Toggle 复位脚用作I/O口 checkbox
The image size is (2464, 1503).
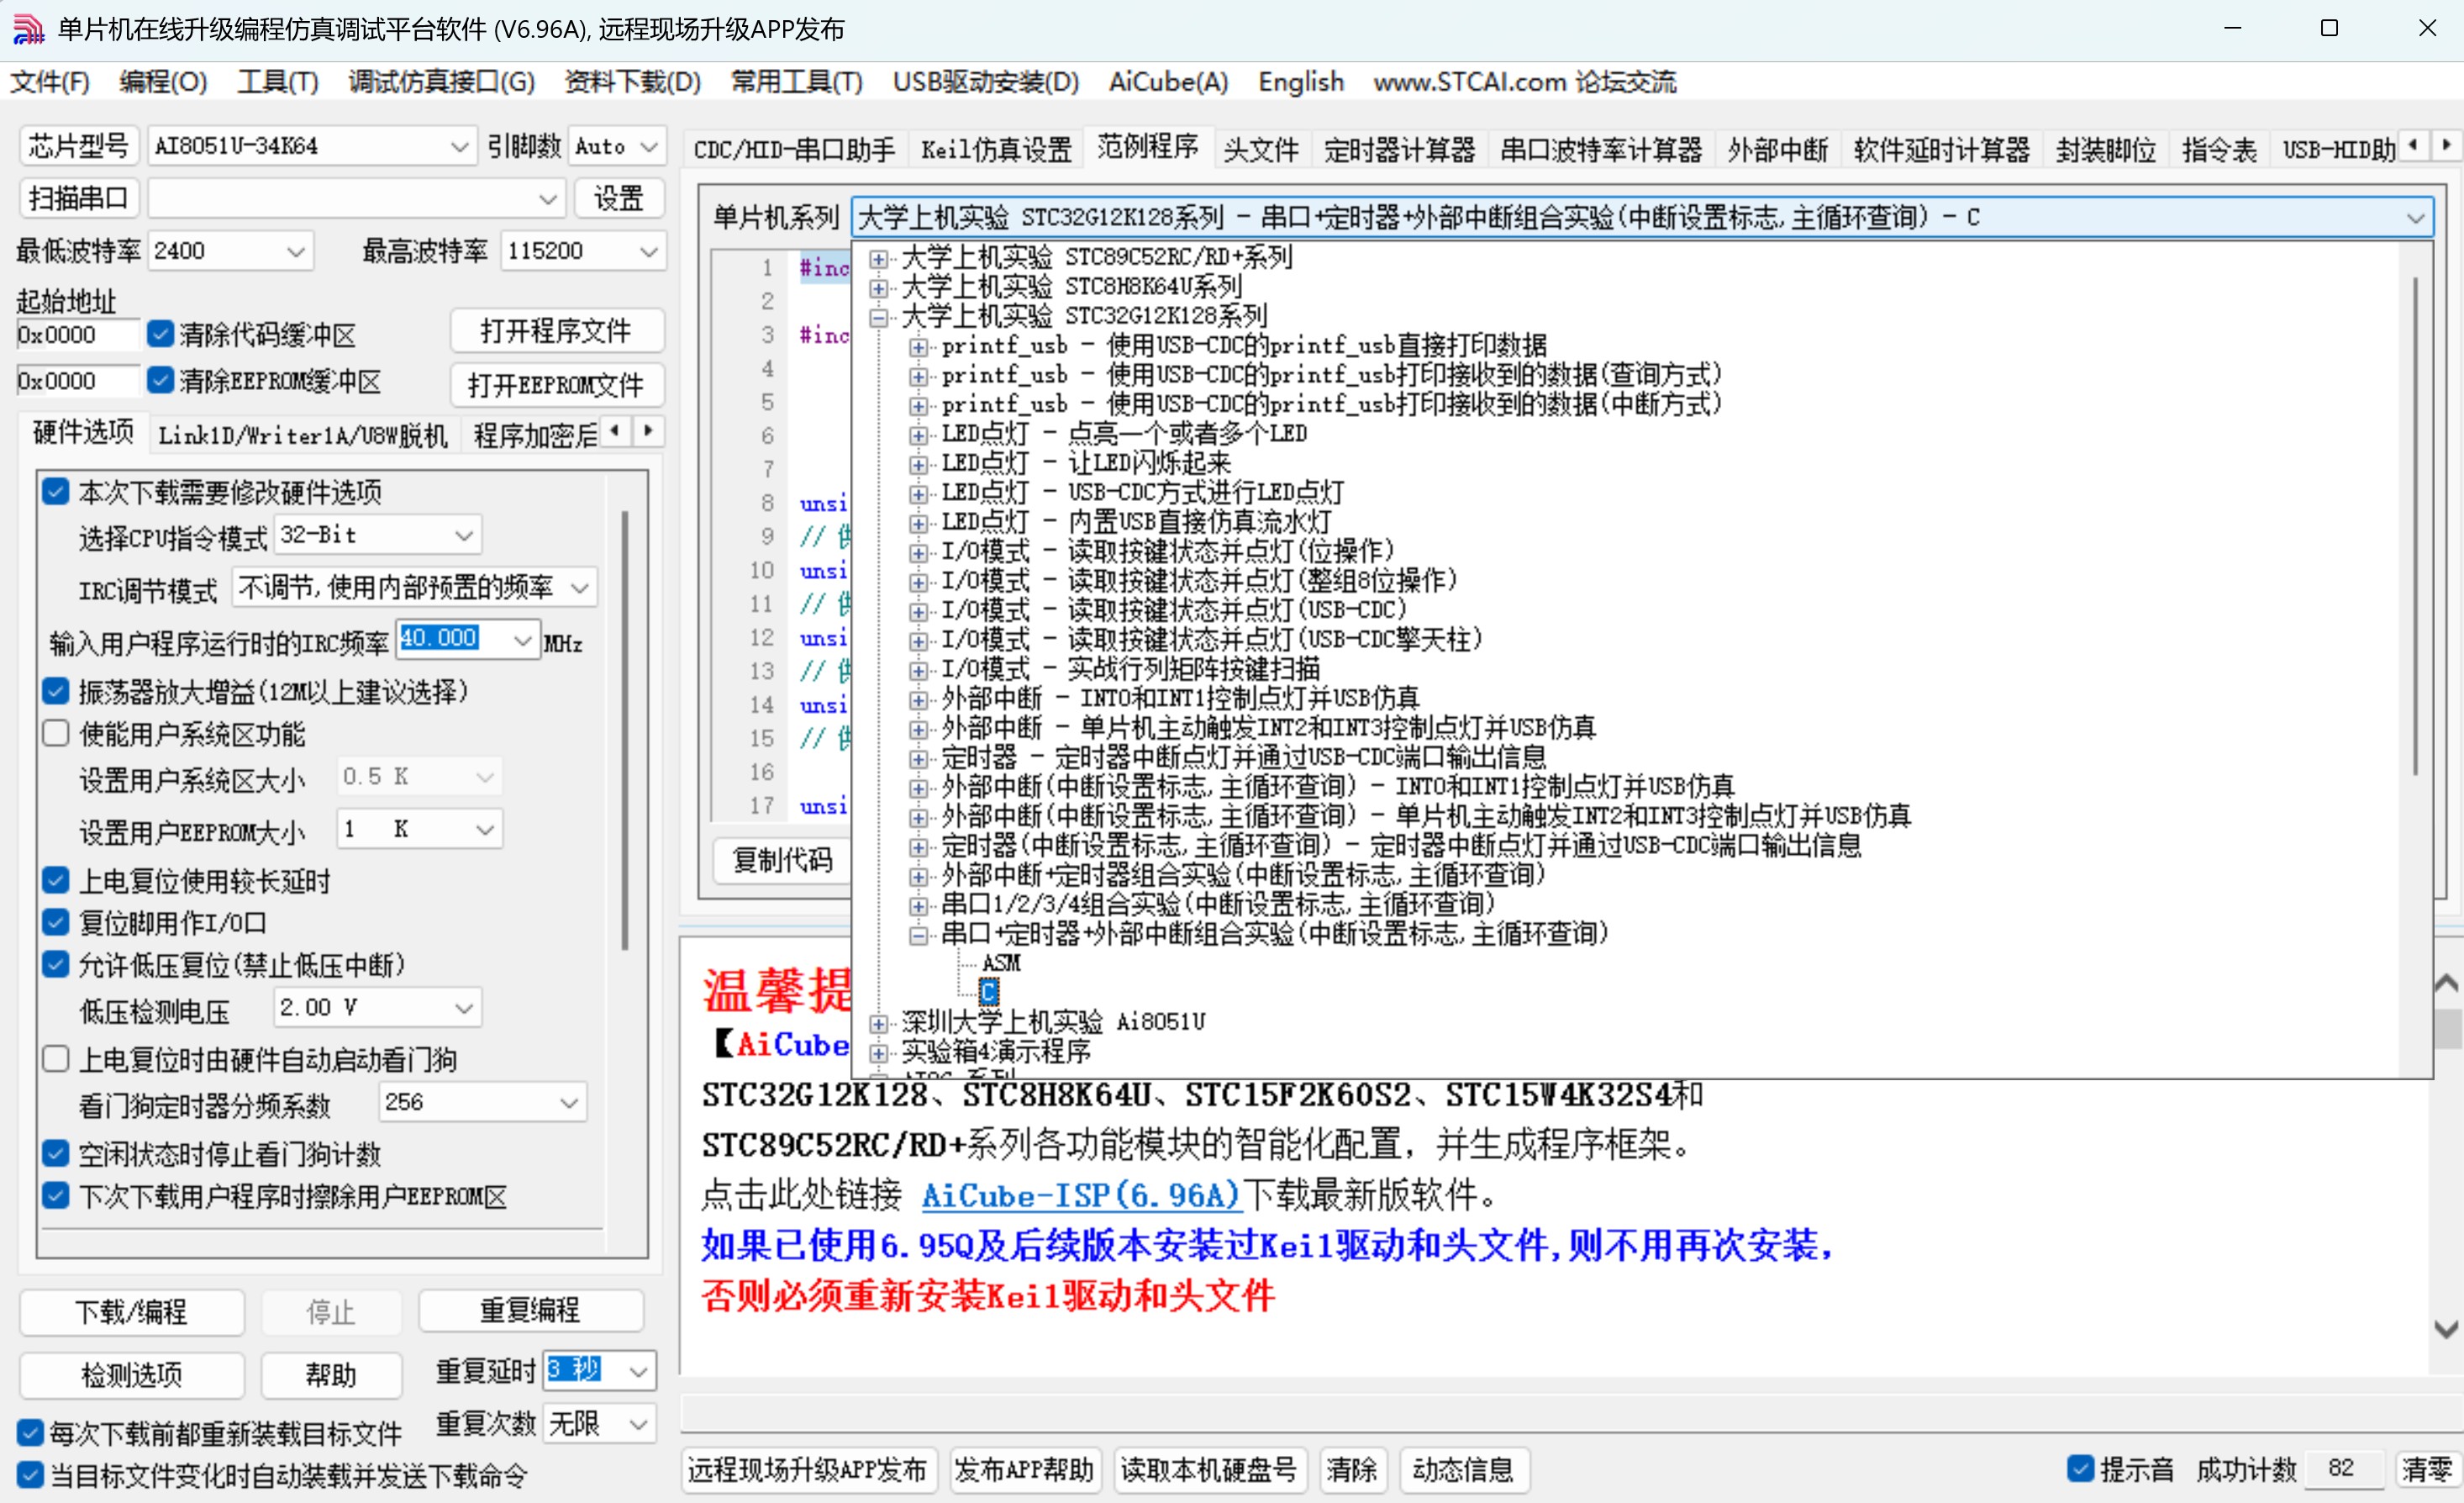click(56, 922)
